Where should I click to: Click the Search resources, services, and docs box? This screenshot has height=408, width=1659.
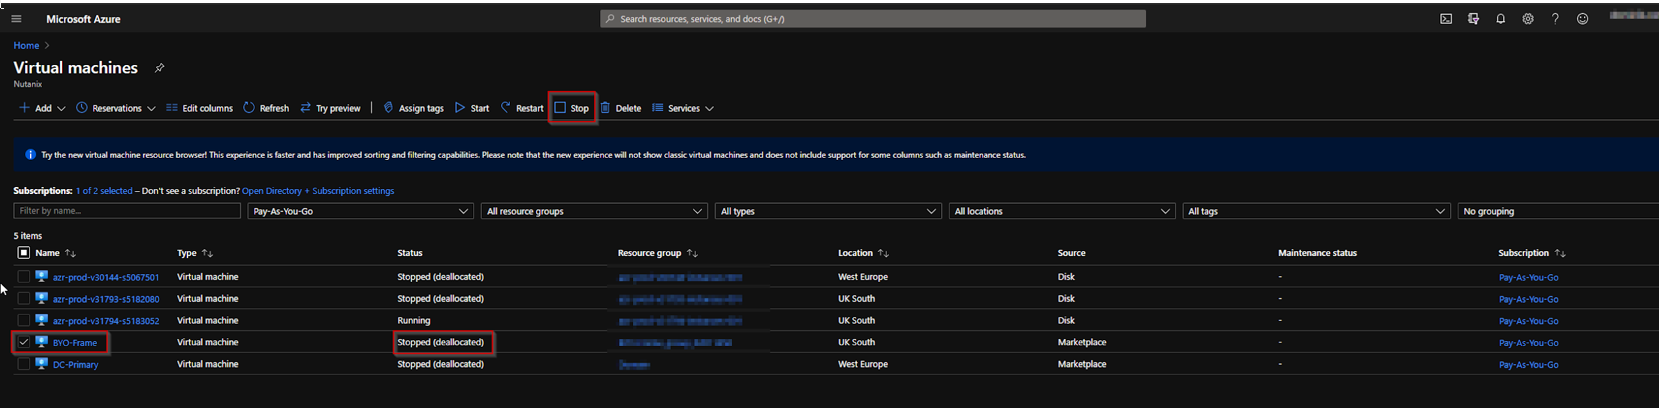click(873, 19)
